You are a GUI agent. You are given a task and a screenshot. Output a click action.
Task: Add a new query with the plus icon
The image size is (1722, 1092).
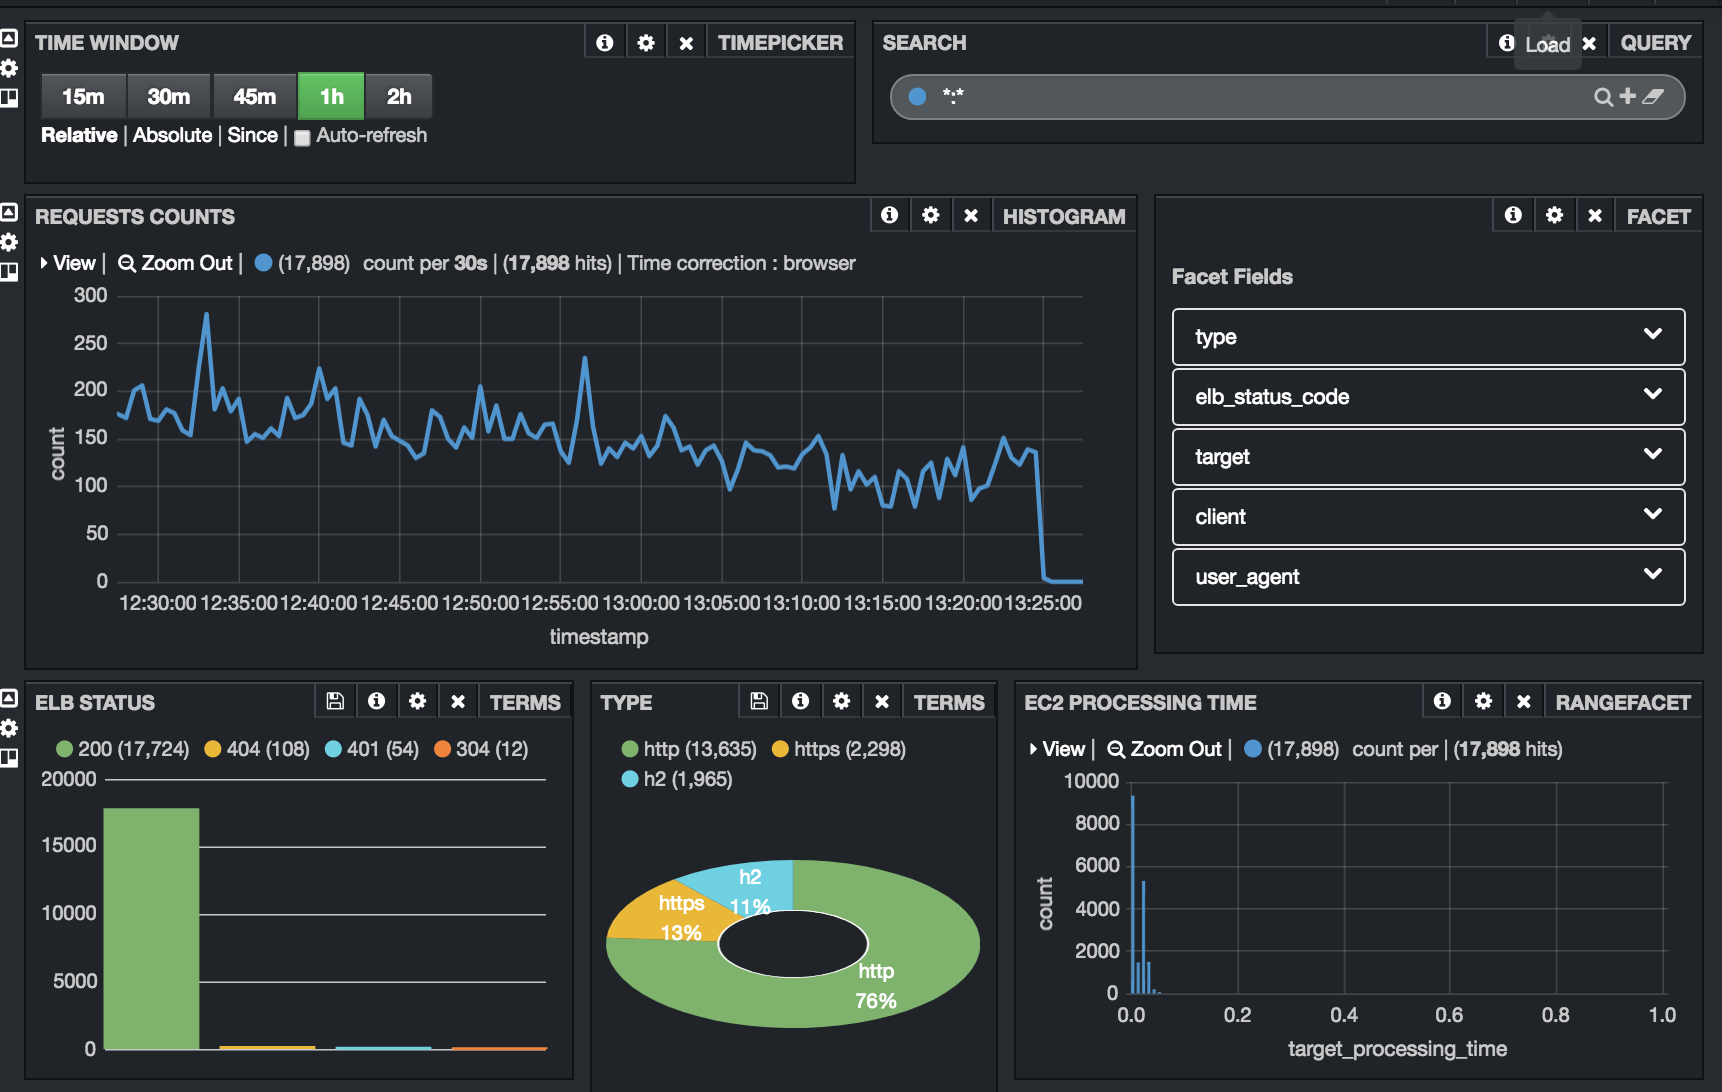point(1625,97)
